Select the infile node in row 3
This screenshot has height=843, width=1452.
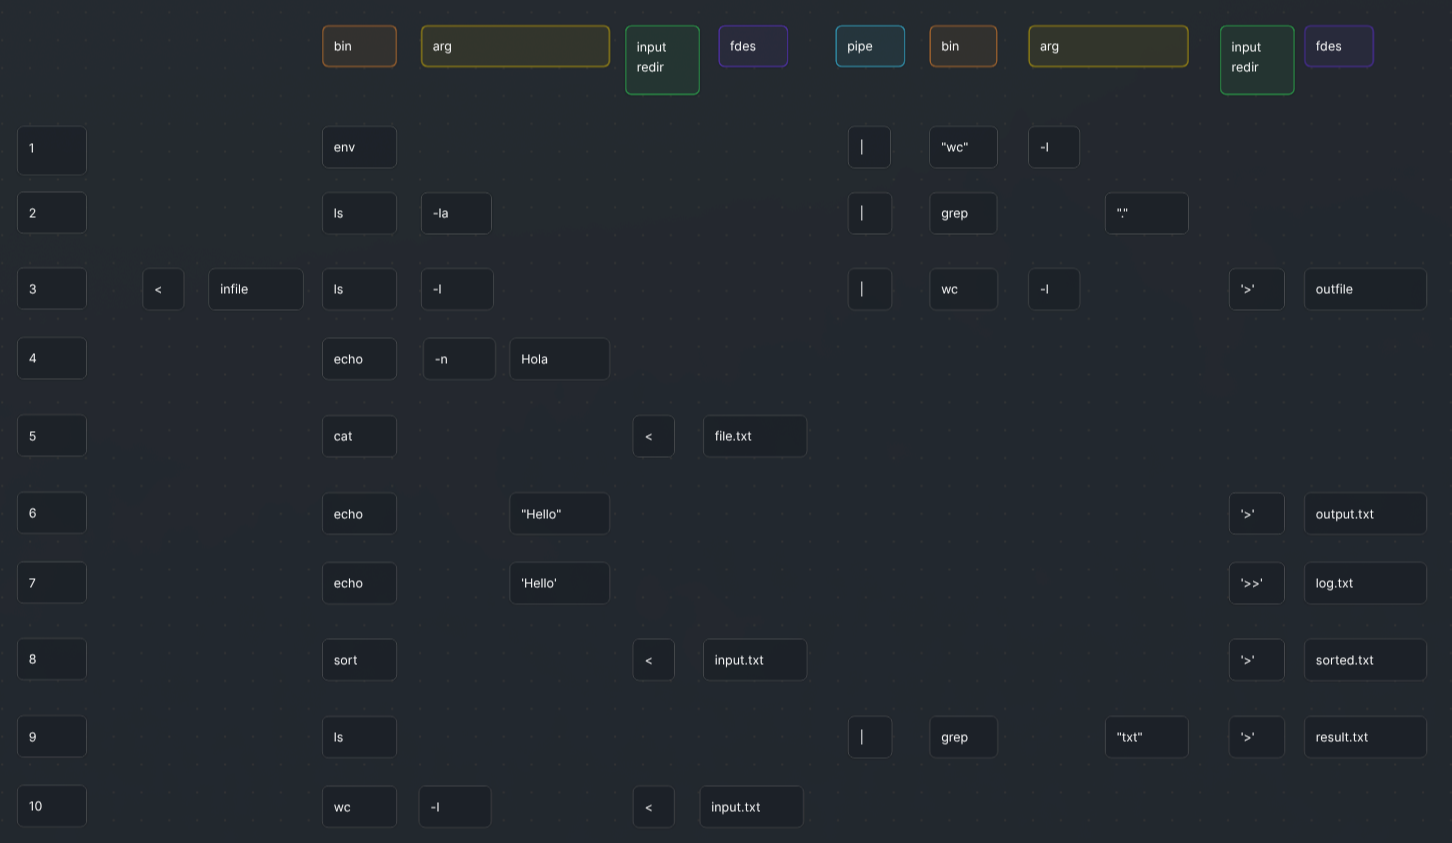[255, 289]
